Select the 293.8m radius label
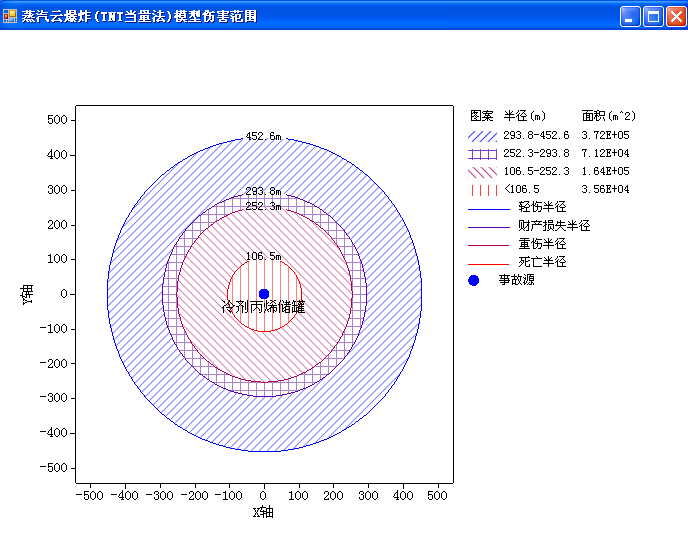Screen dimensions: 688x542 263,191
